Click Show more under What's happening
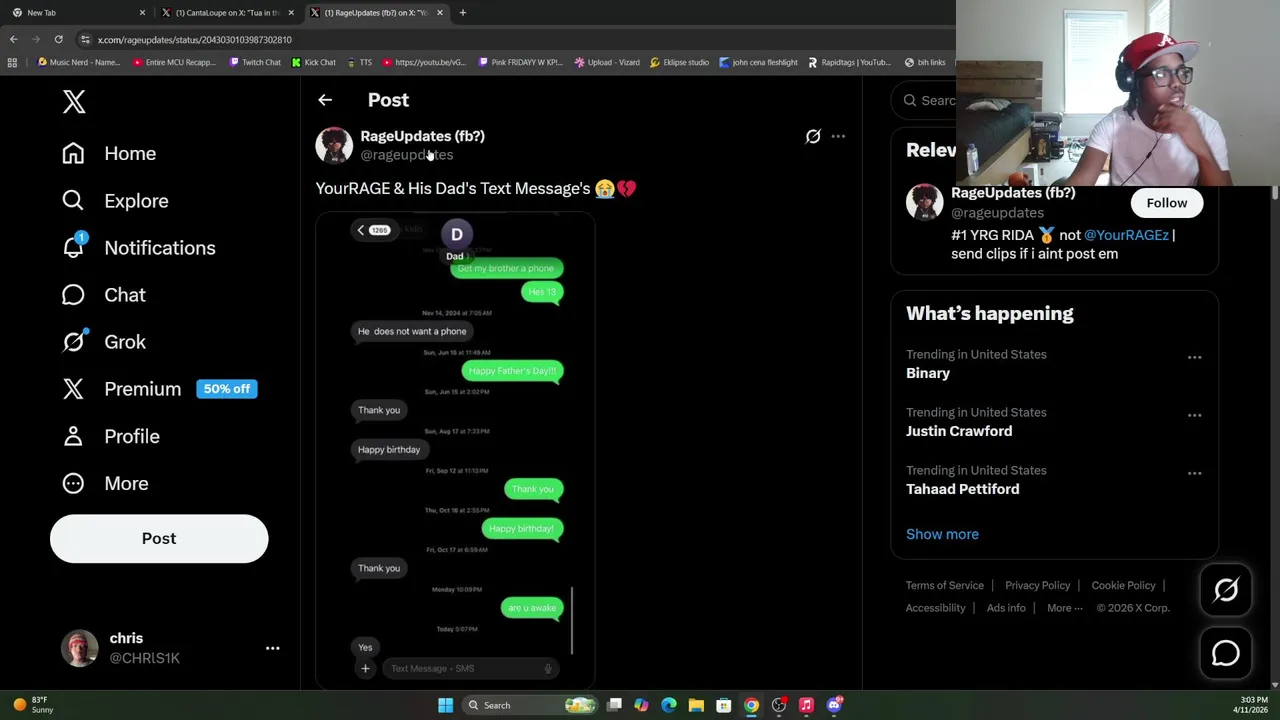Screen dimensions: 1280x720 point(942,534)
